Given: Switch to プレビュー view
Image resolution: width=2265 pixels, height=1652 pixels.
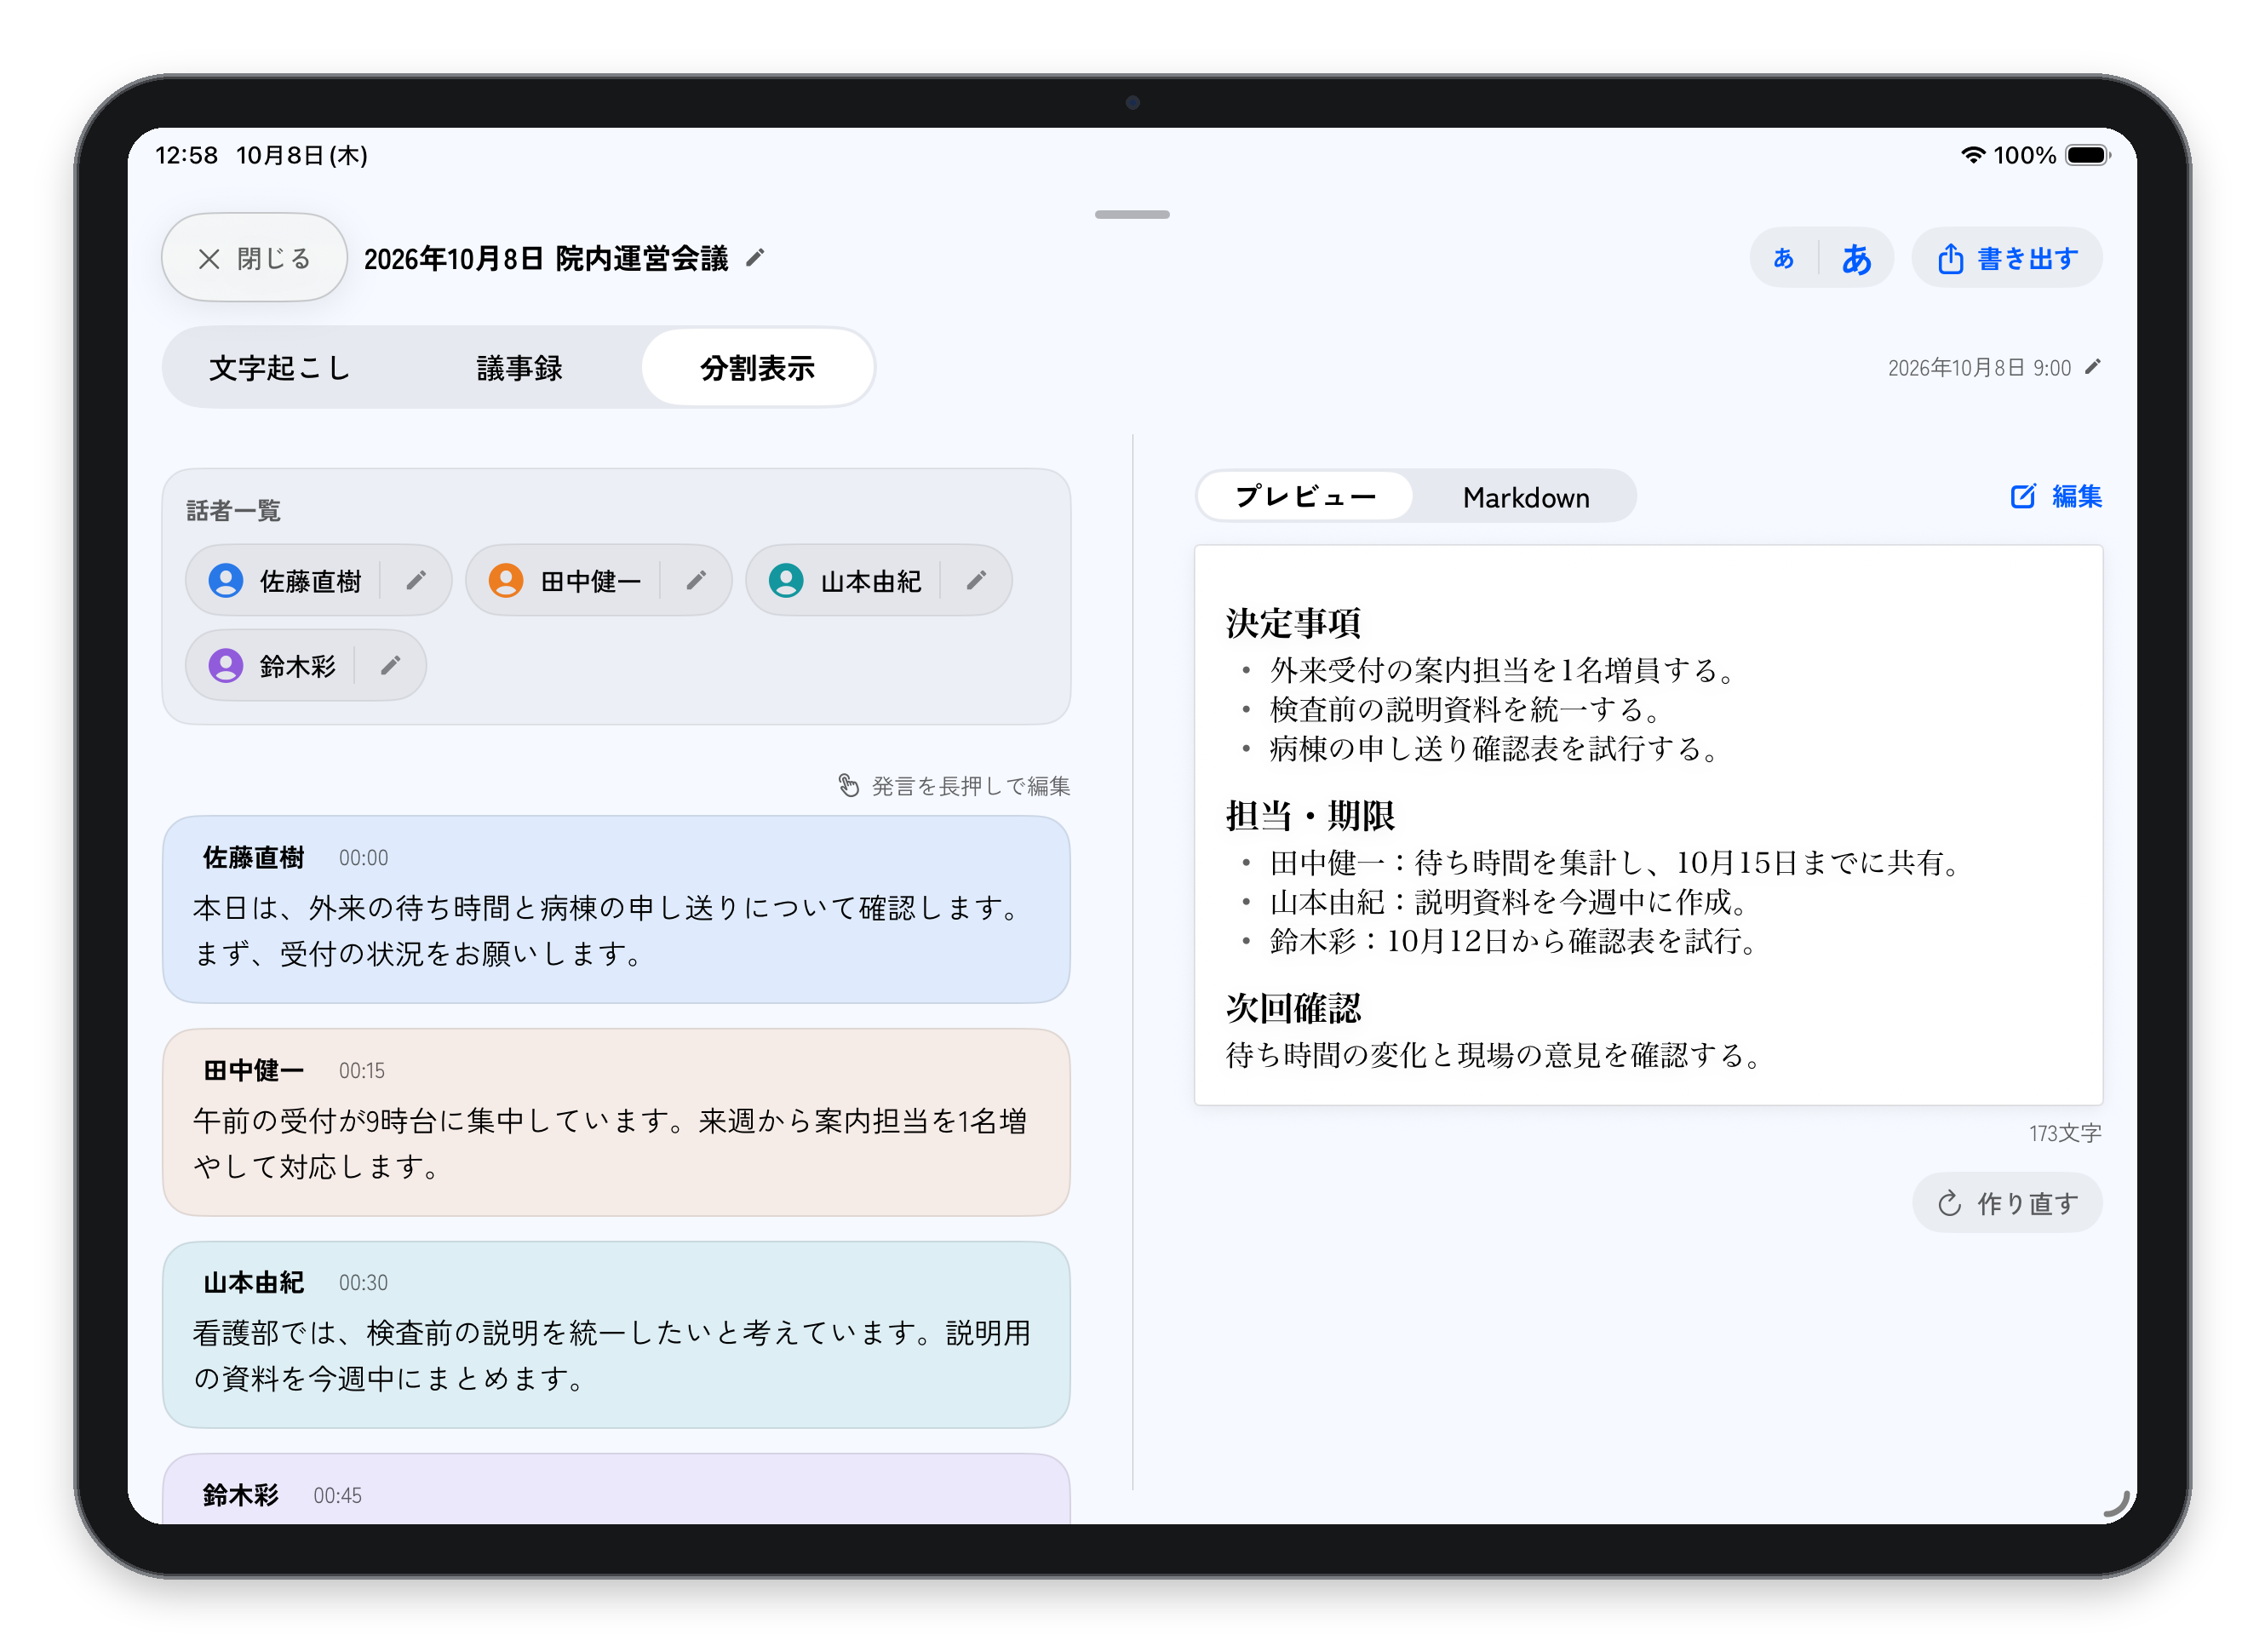Looking at the screenshot, I should [x=1305, y=496].
